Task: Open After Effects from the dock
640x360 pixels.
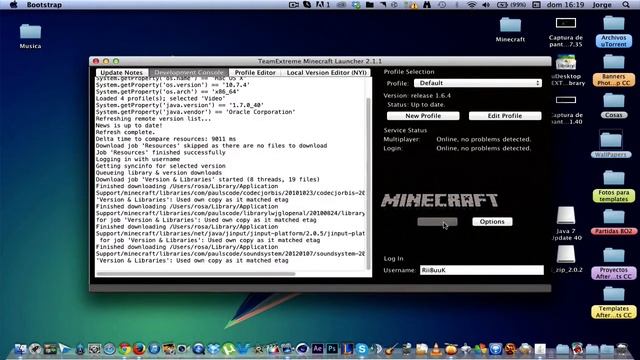Action: (318, 349)
